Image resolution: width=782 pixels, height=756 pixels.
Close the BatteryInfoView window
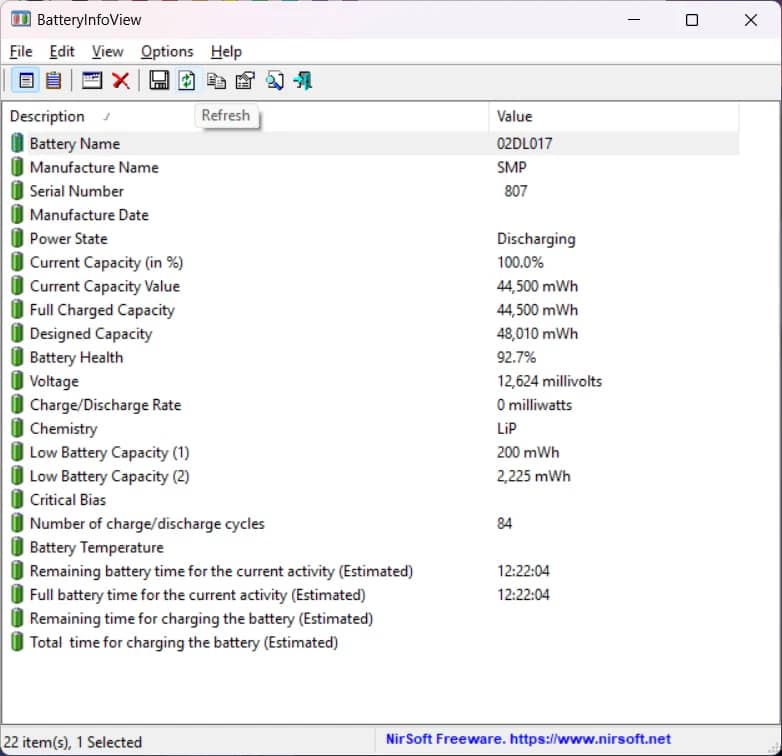coord(751,20)
